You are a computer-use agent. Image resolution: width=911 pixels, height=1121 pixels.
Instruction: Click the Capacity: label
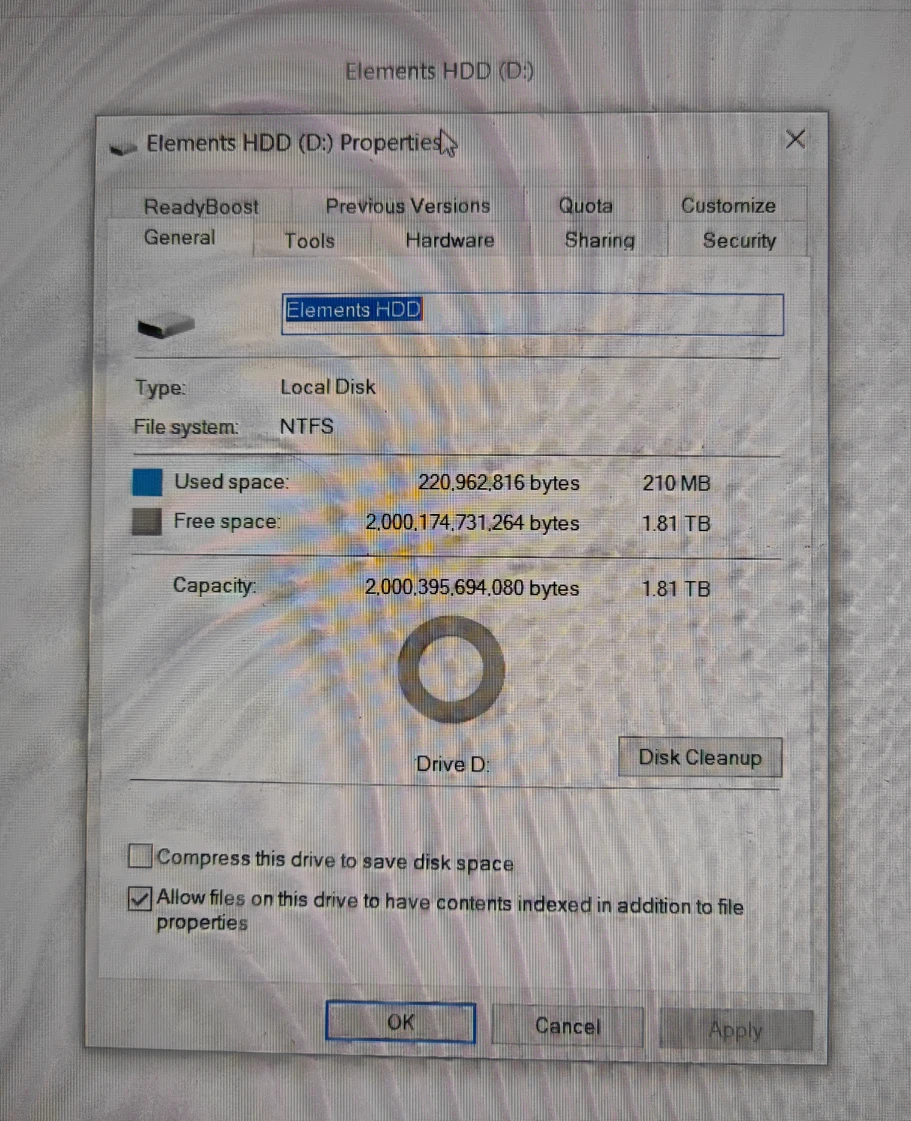214,586
